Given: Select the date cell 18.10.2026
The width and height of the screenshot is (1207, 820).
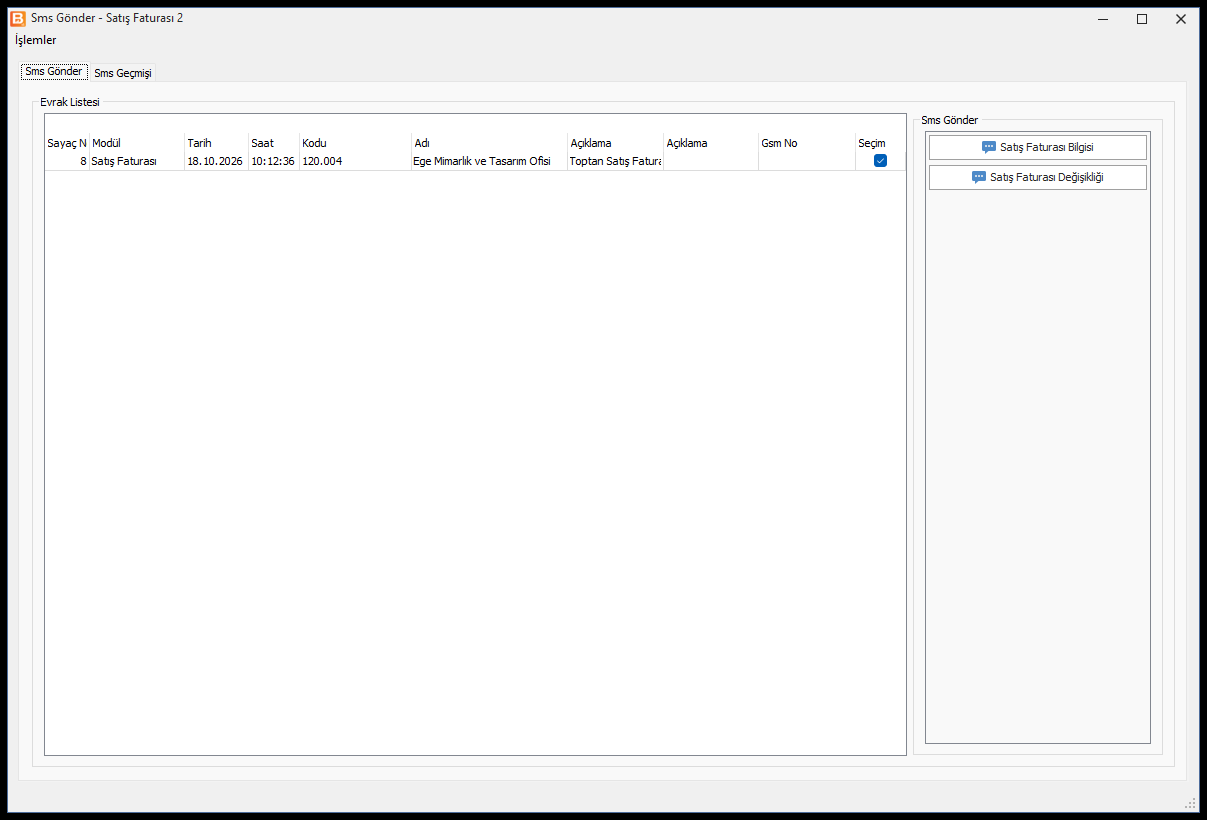Looking at the screenshot, I should pyautogui.click(x=216, y=161).
